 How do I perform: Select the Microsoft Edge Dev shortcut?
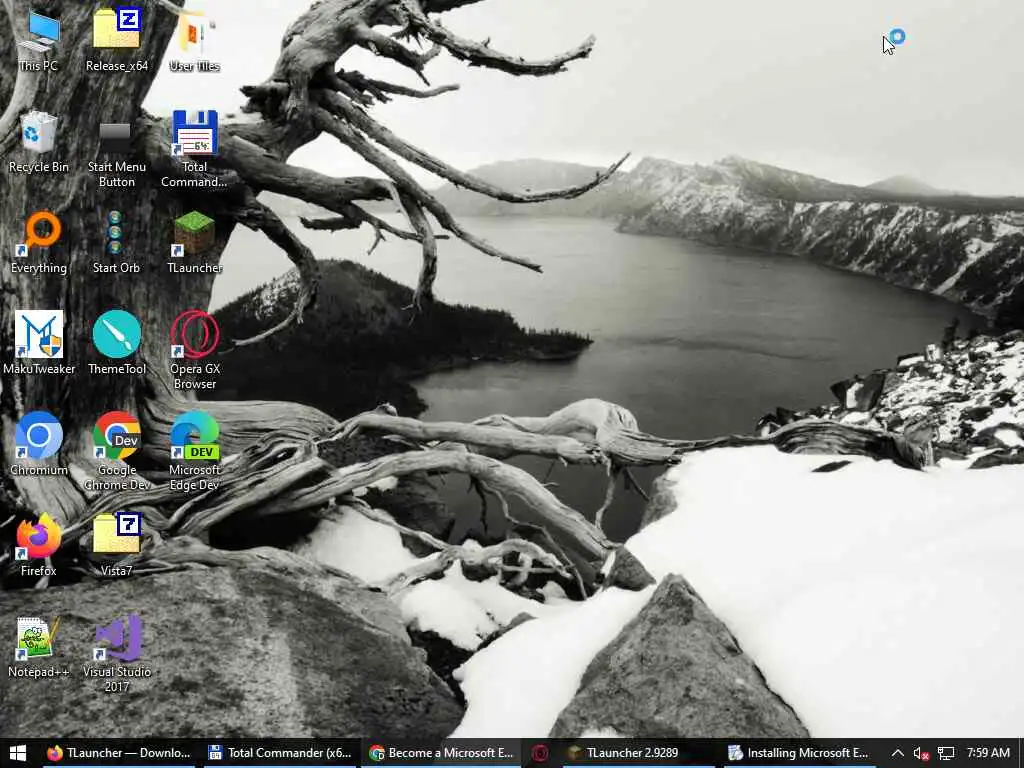pyautogui.click(x=195, y=452)
